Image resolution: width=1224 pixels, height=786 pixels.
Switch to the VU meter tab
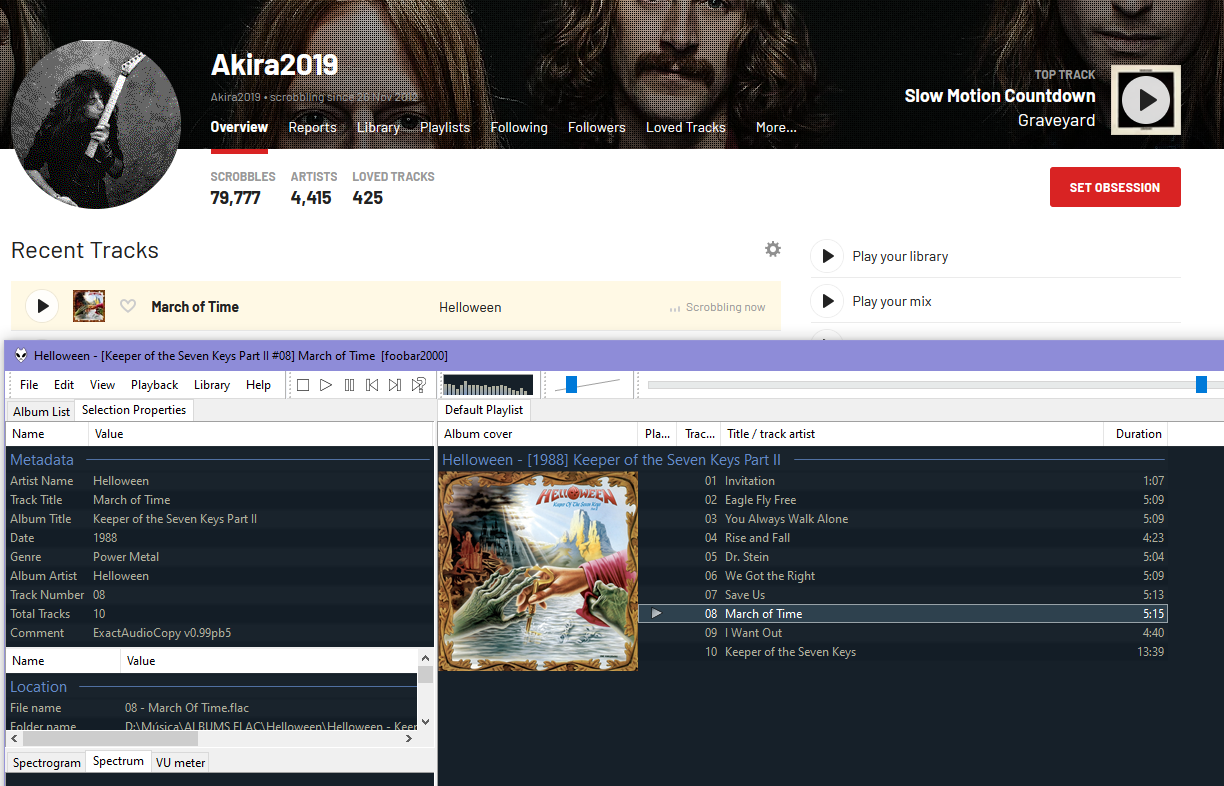point(180,762)
